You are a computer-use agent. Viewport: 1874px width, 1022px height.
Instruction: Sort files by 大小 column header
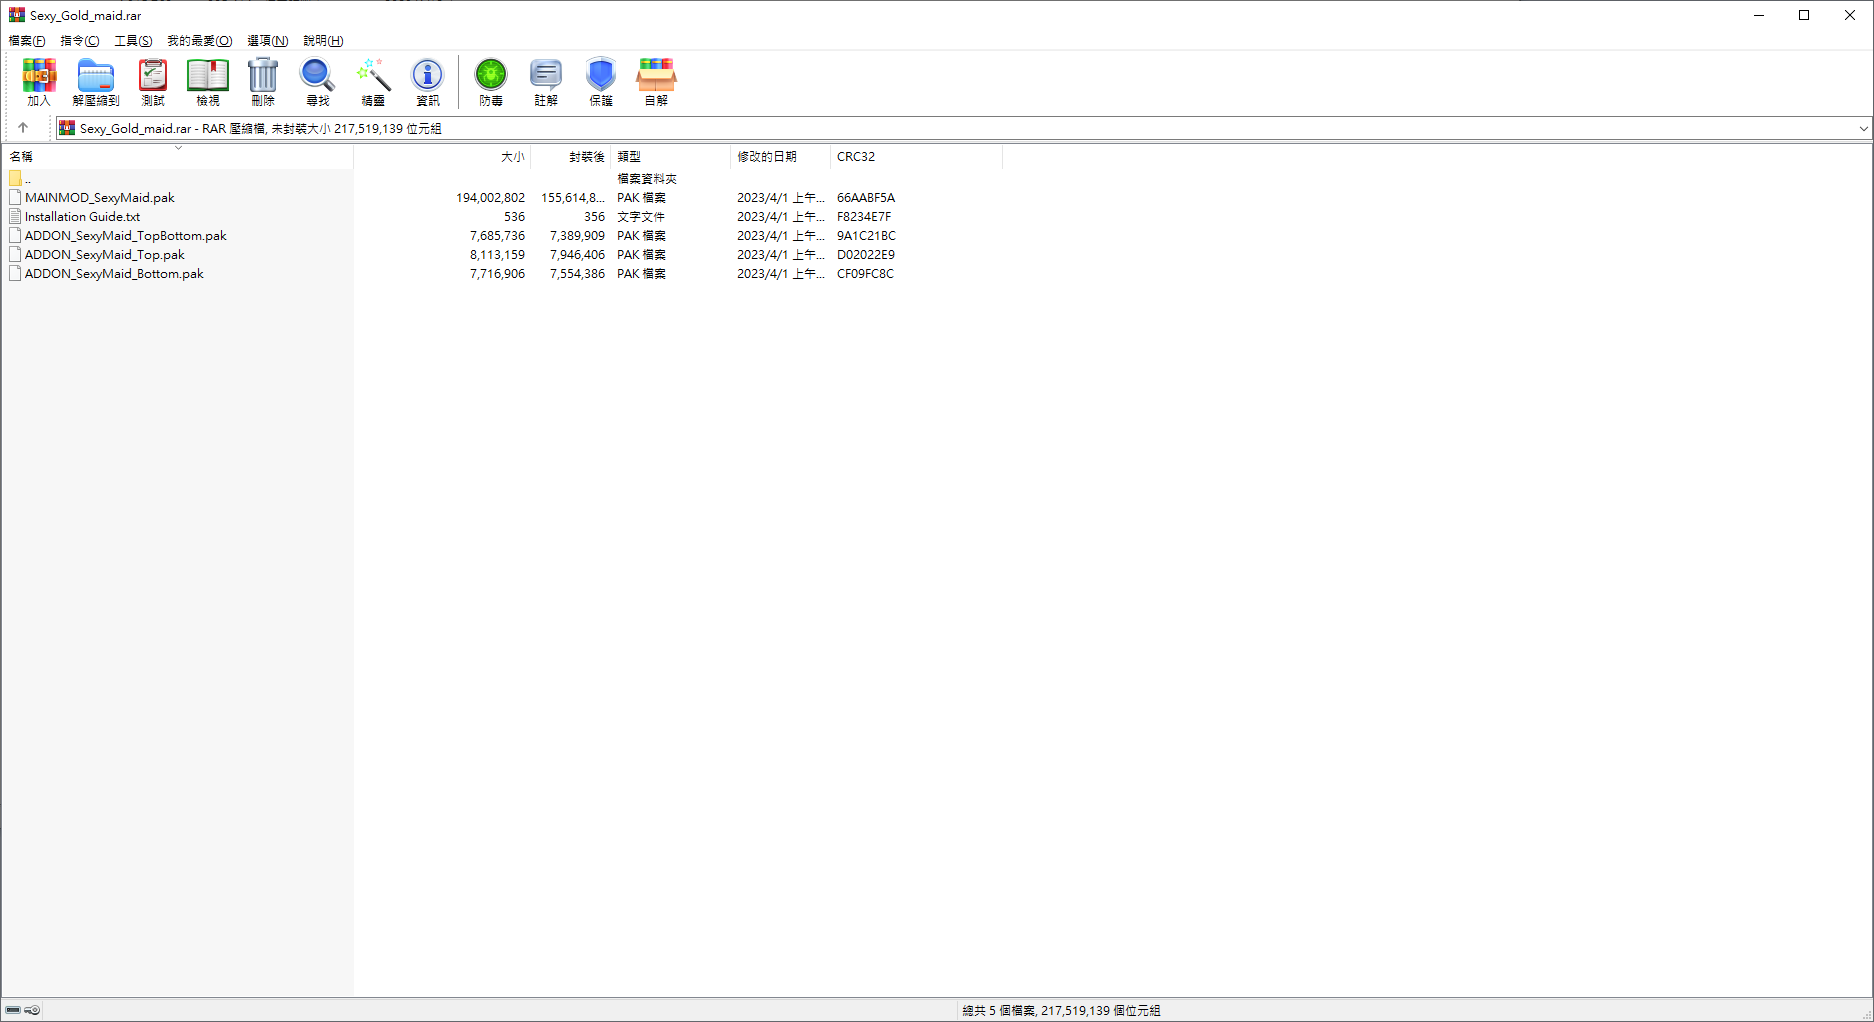pos(512,157)
